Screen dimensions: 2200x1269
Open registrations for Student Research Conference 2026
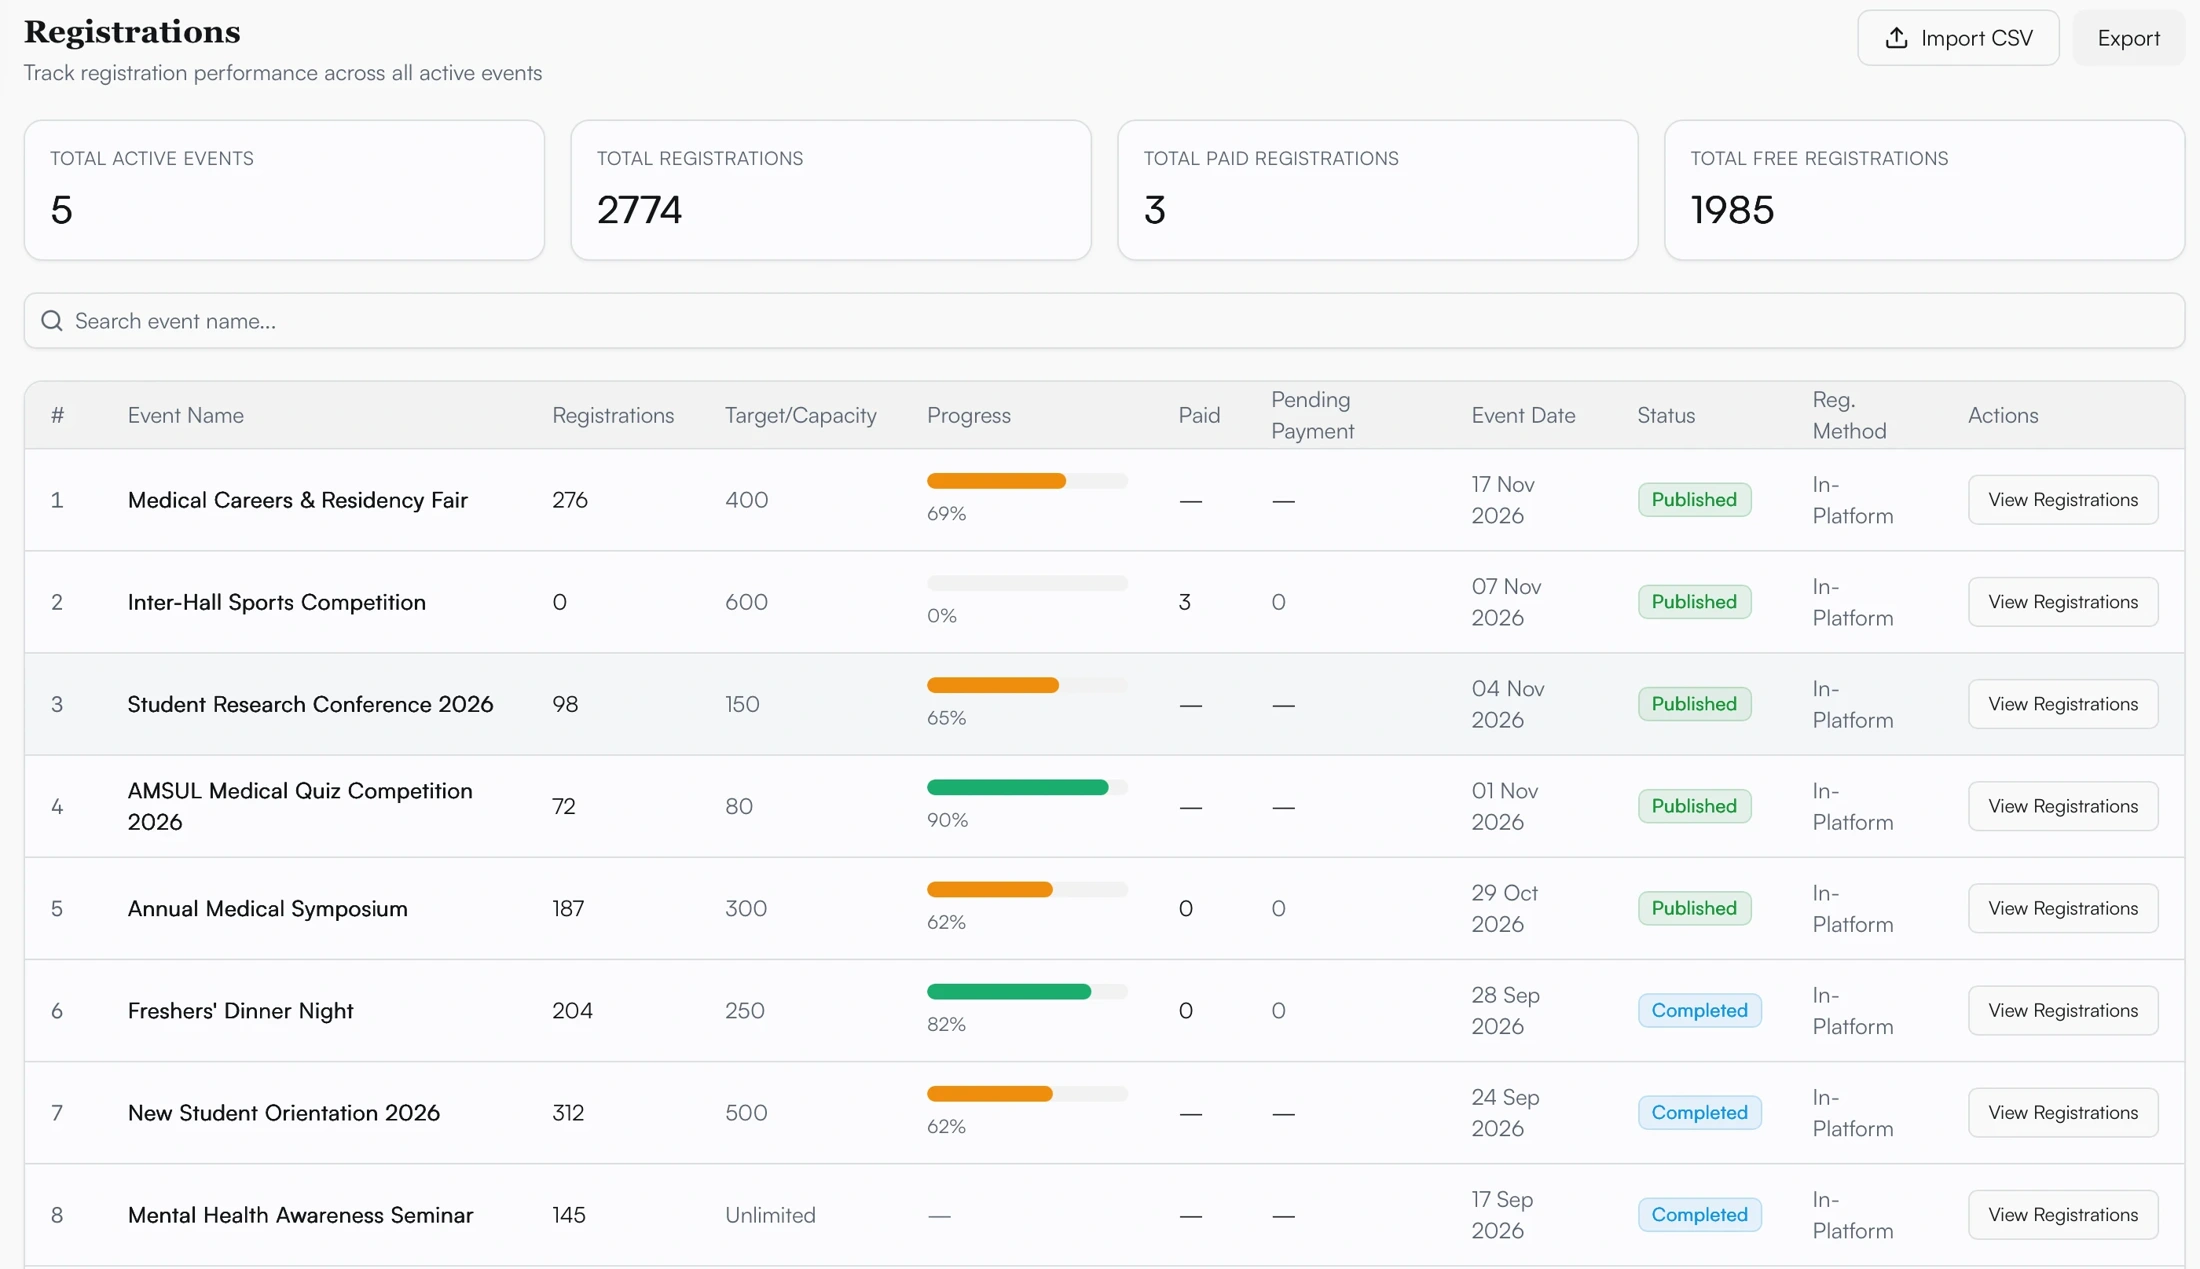point(2062,704)
